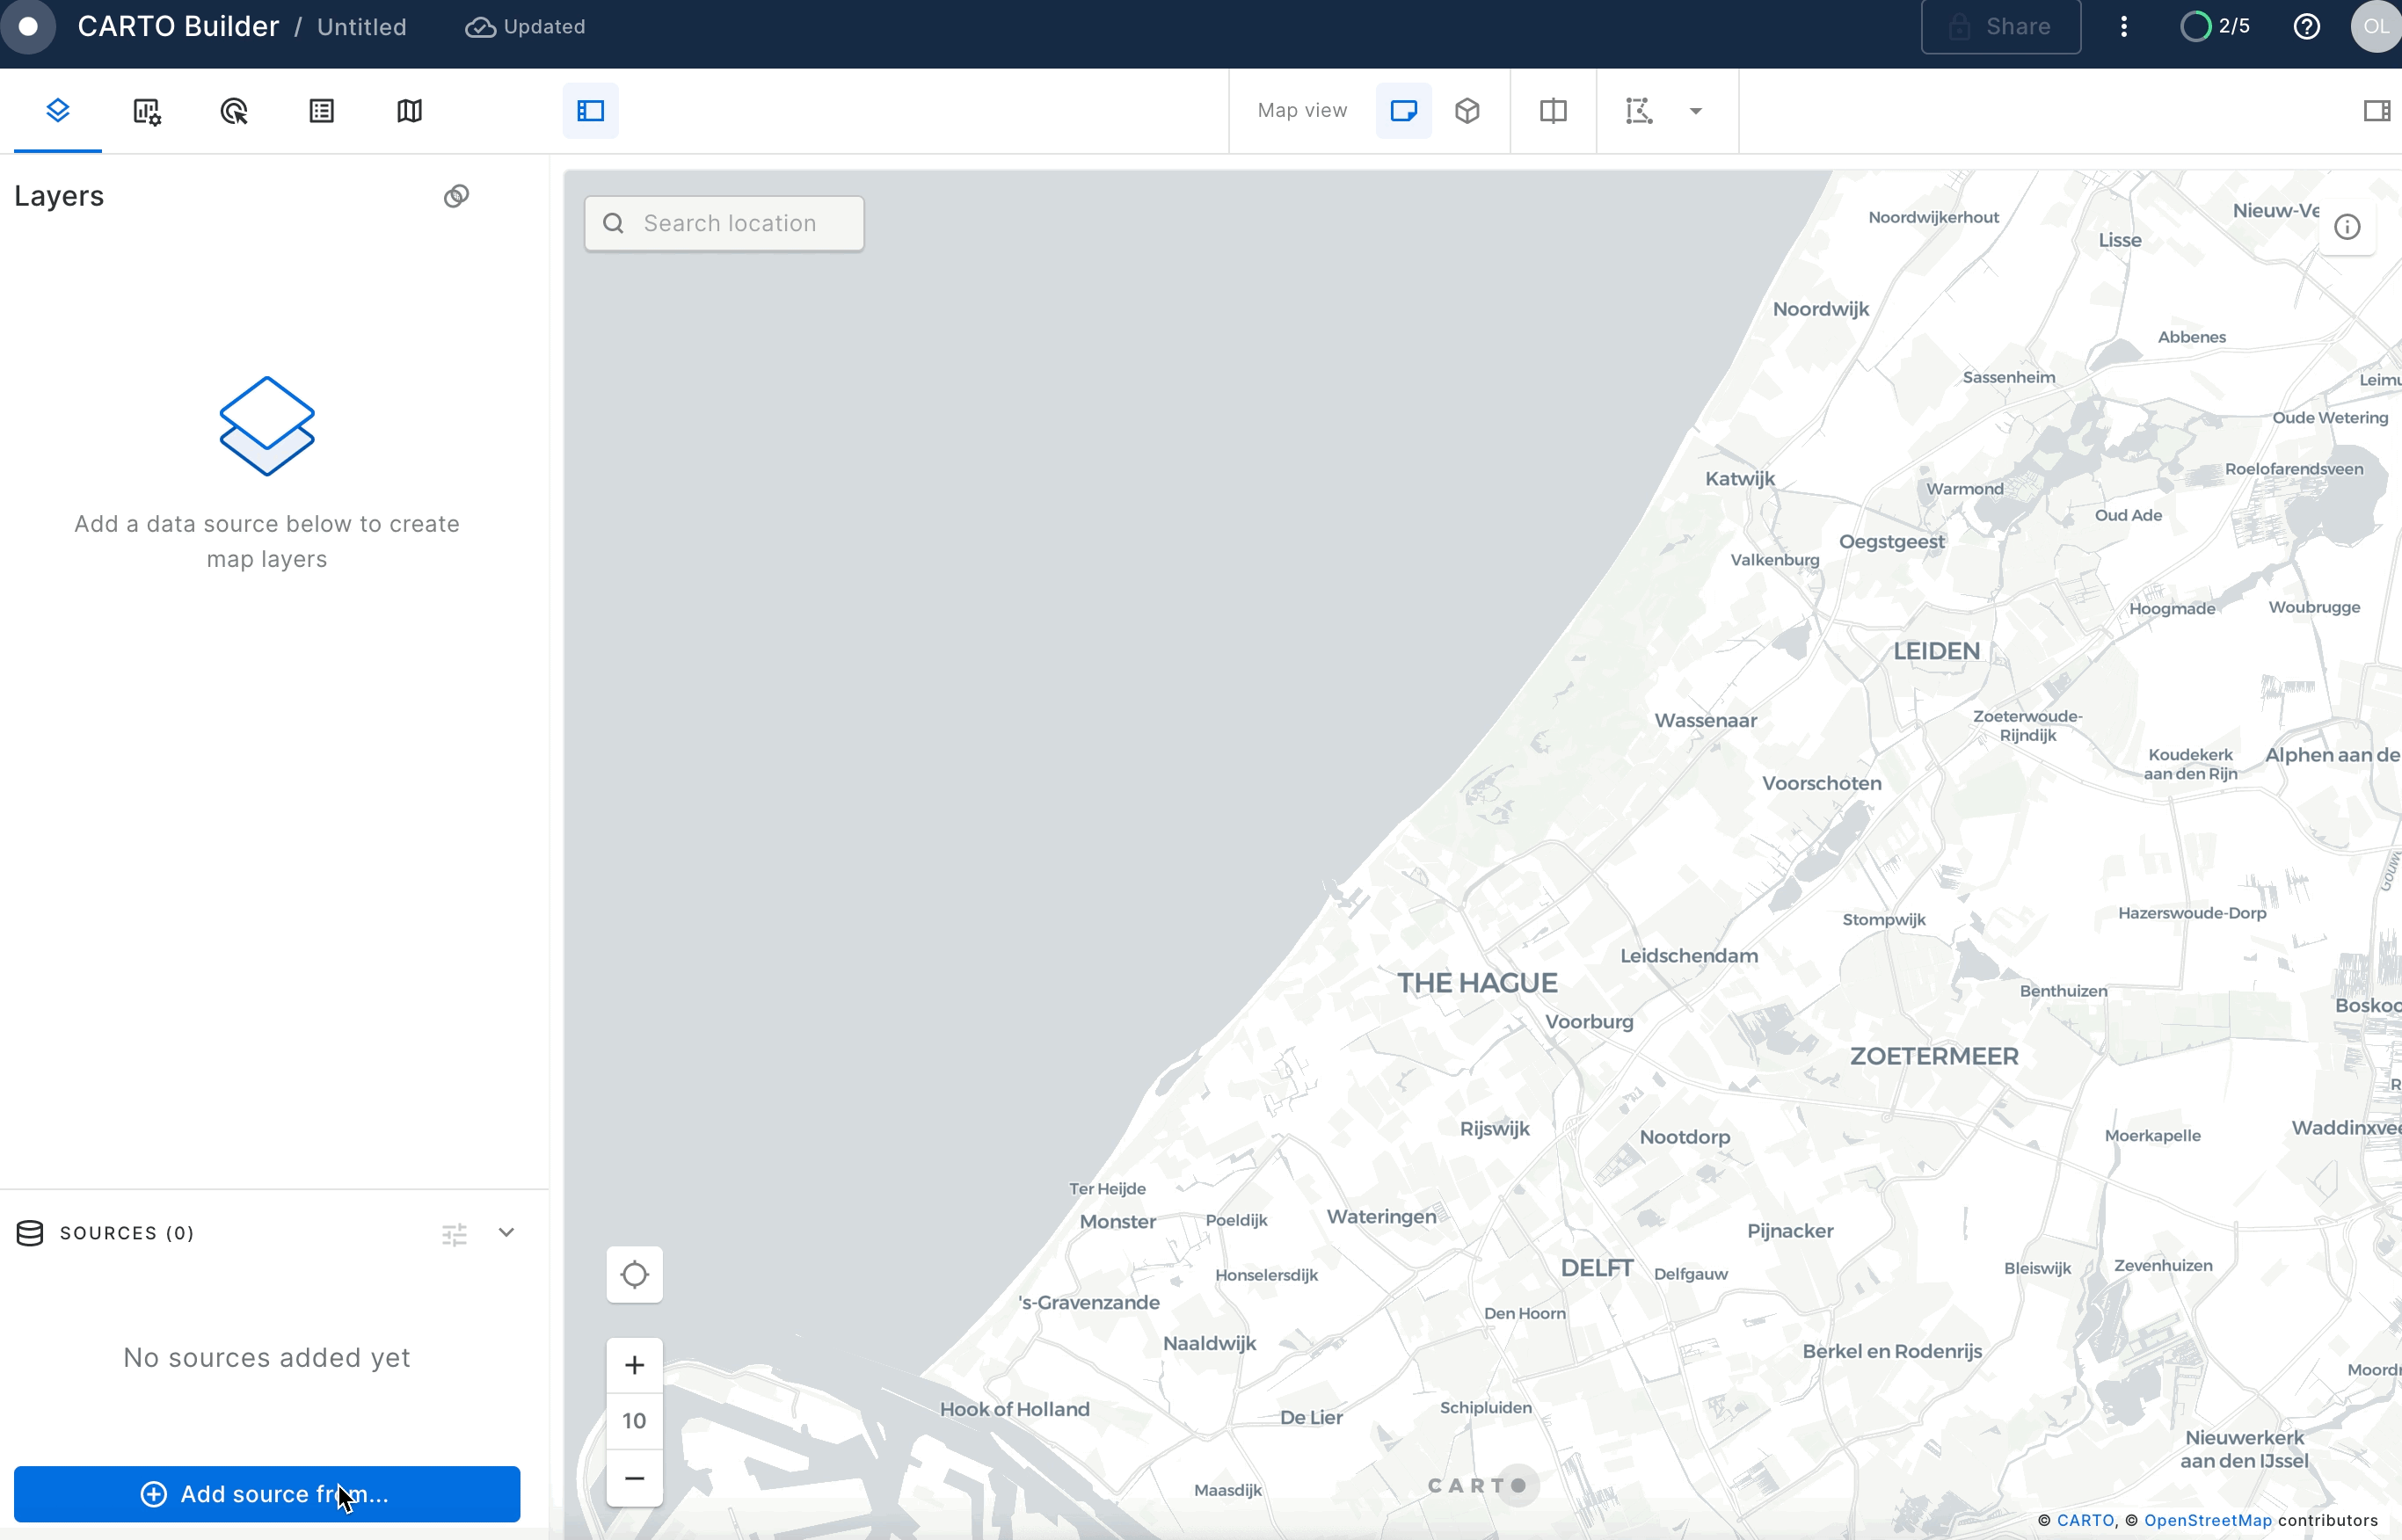
Task: Toggle the left sidebar panel
Action: pyautogui.click(x=590, y=111)
